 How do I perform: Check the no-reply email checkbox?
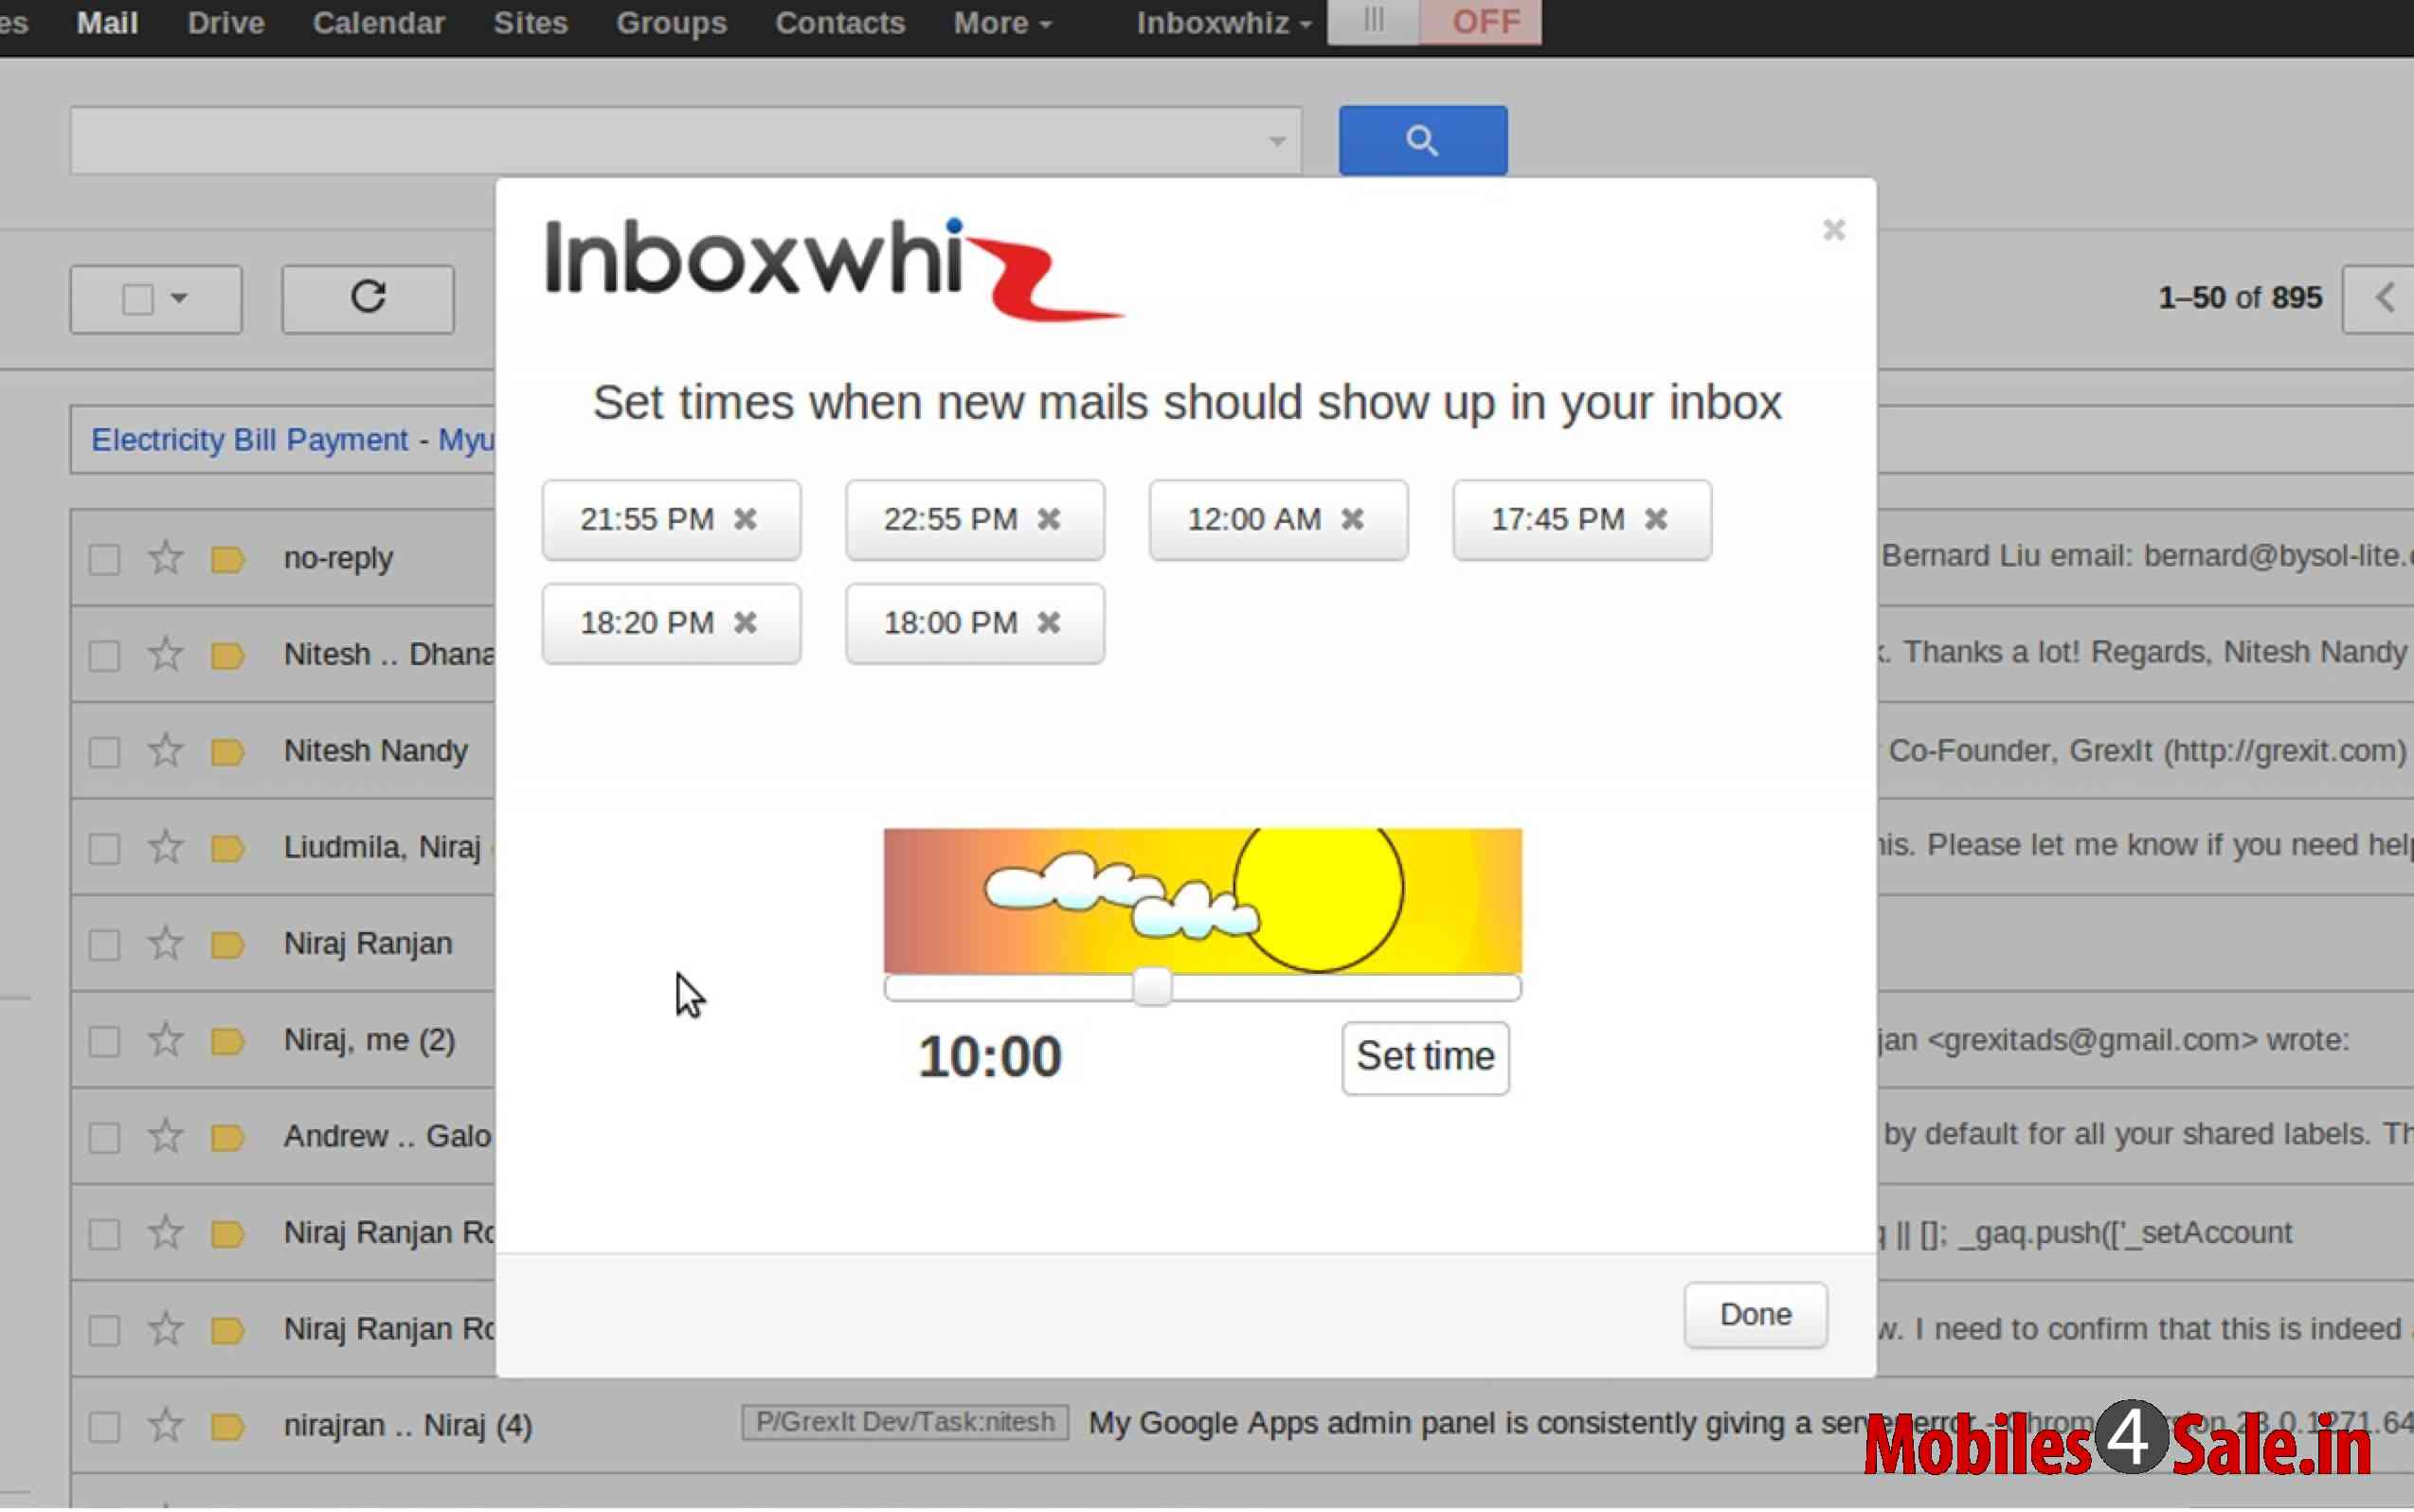pyautogui.click(x=104, y=559)
